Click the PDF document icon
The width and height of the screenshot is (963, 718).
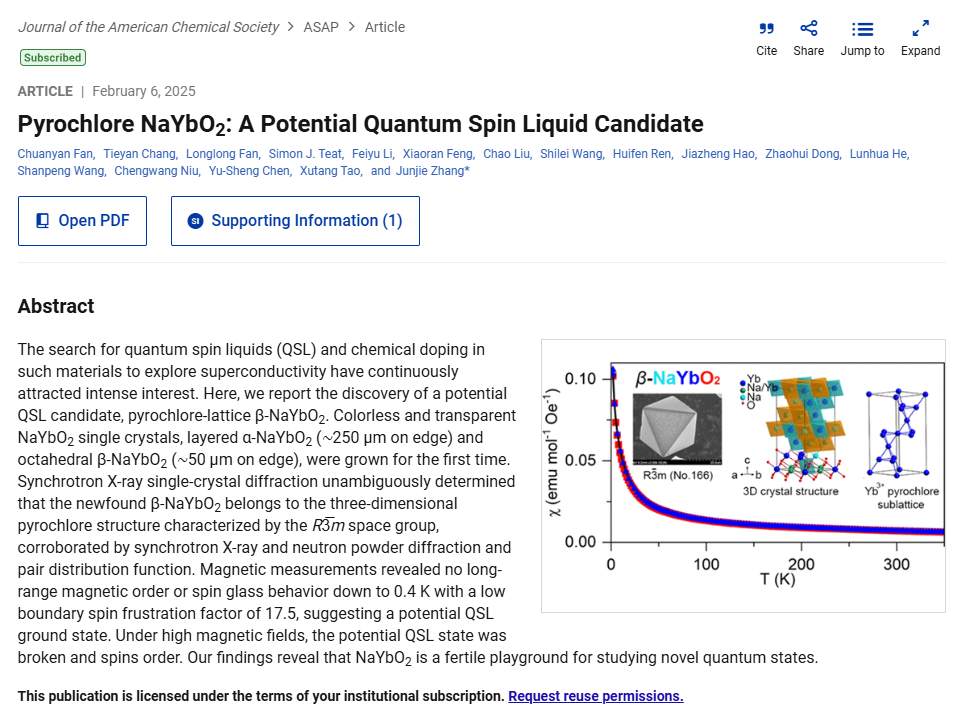click(x=43, y=221)
